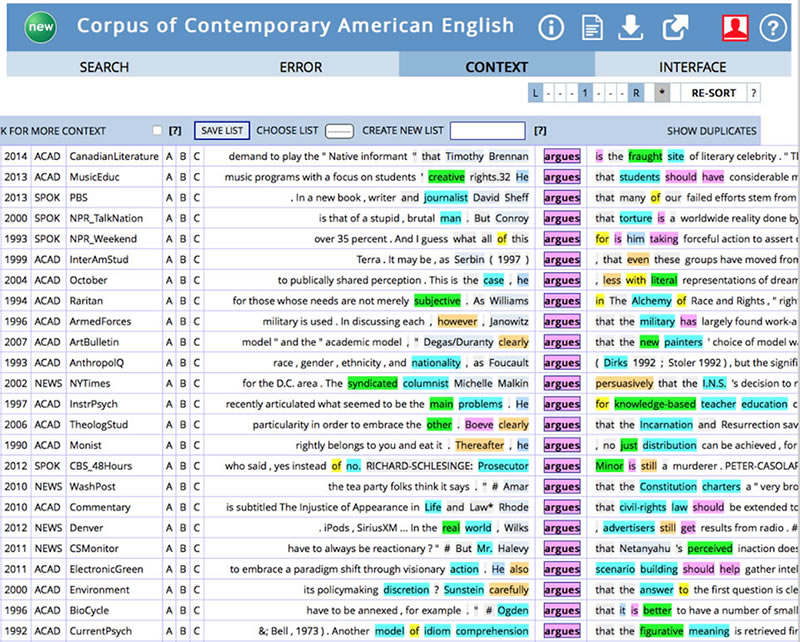Click the [?] help beside the checkbox

(x=175, y=131)
